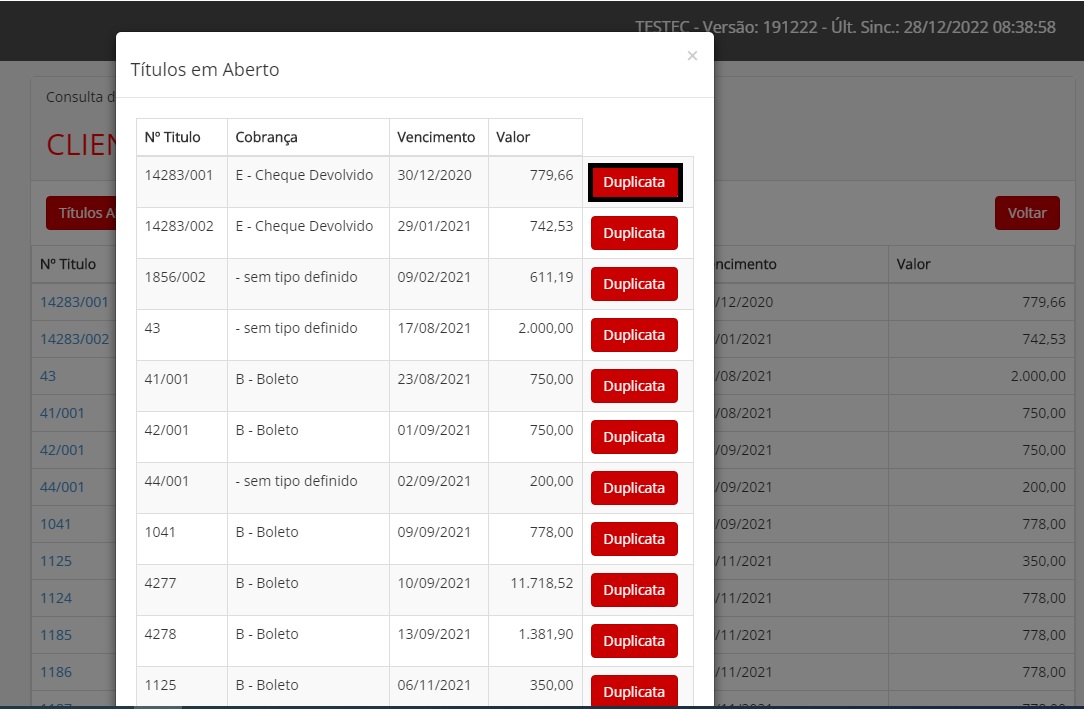1084x709 pixels.
Task: Click the Cobrança column header
Action: [267, 137]
